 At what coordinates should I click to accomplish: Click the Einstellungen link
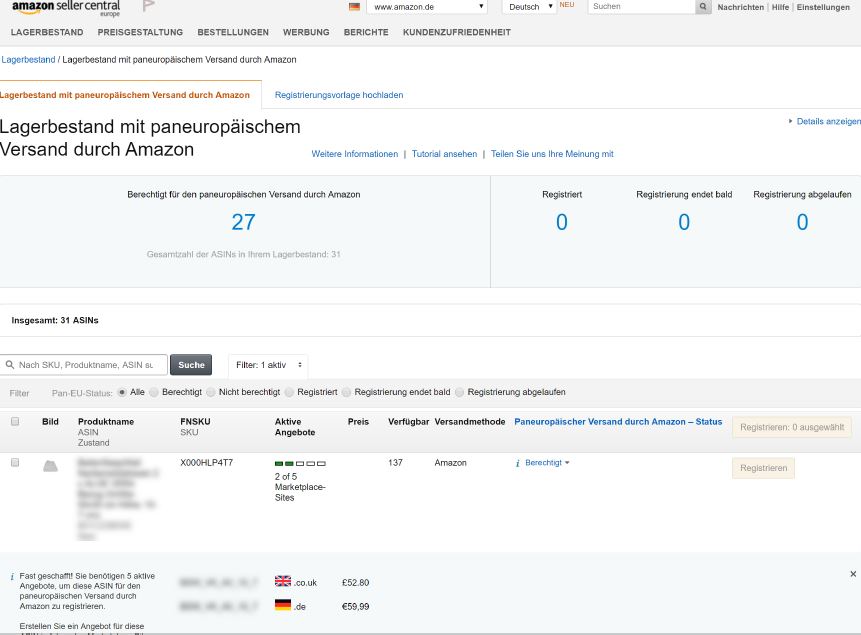point(823,7)
